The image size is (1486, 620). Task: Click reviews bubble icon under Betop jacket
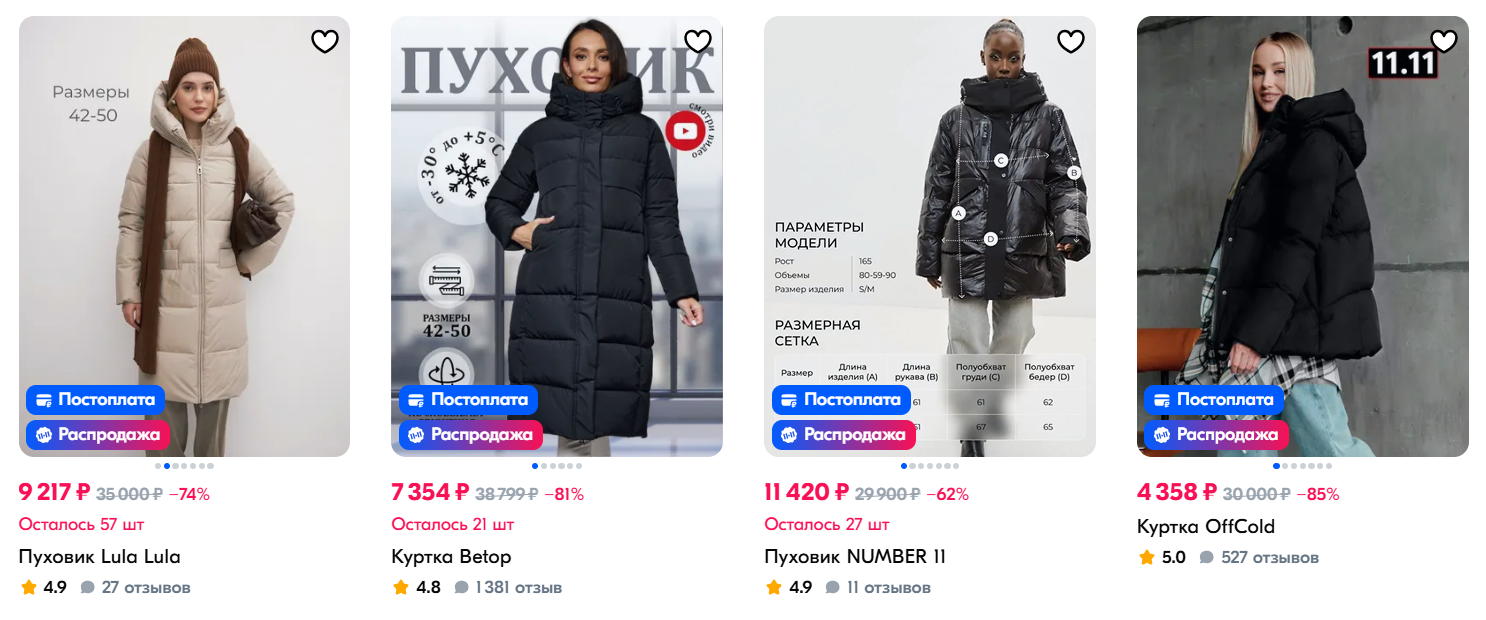[x=461, y=587]
